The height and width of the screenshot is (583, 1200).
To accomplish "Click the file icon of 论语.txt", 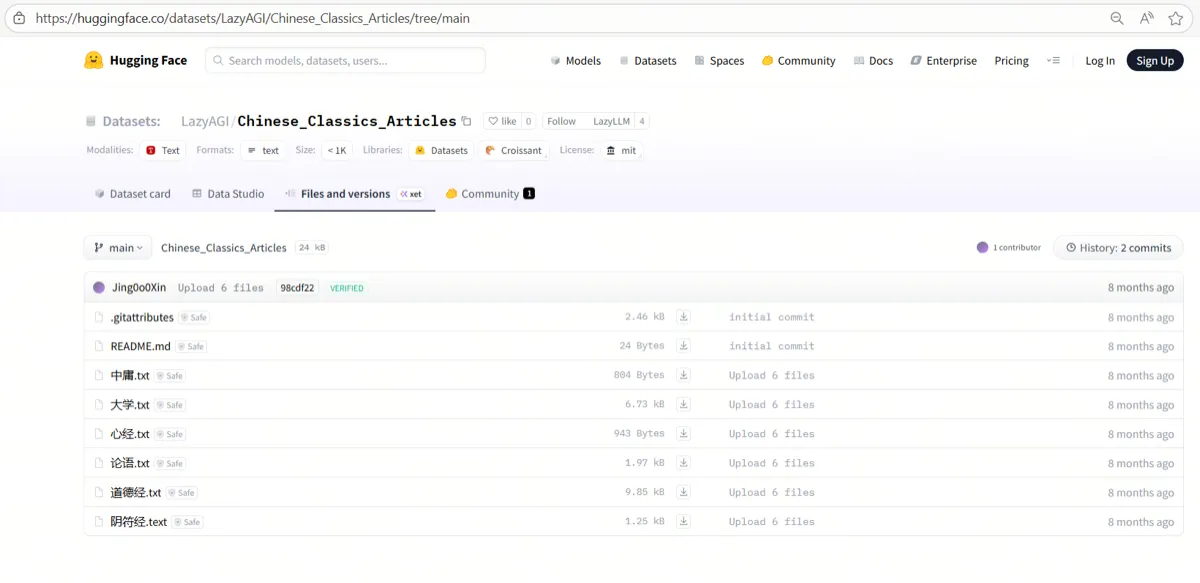I will click(99, 463).
